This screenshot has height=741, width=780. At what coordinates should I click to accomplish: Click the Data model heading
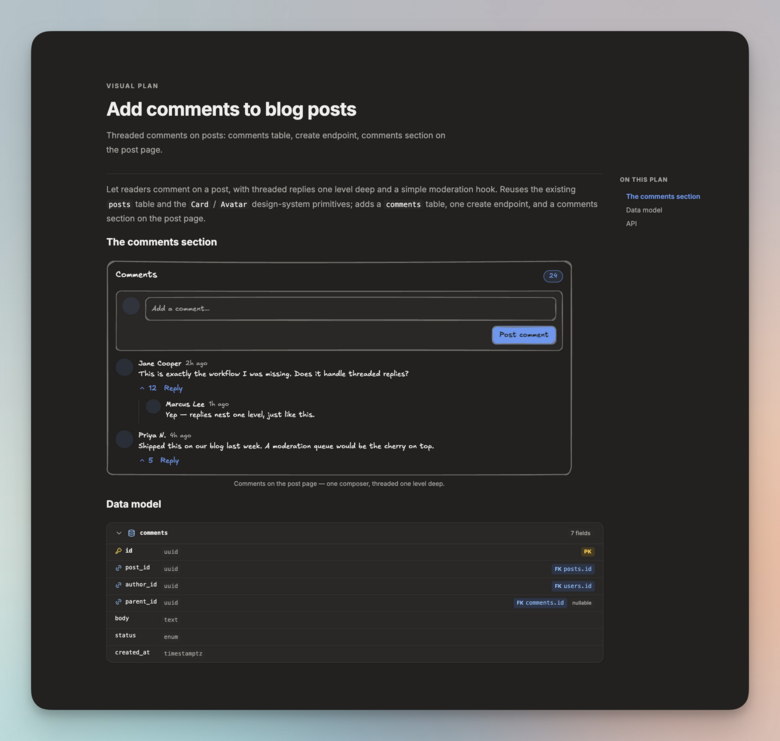(x=134, y=504)
